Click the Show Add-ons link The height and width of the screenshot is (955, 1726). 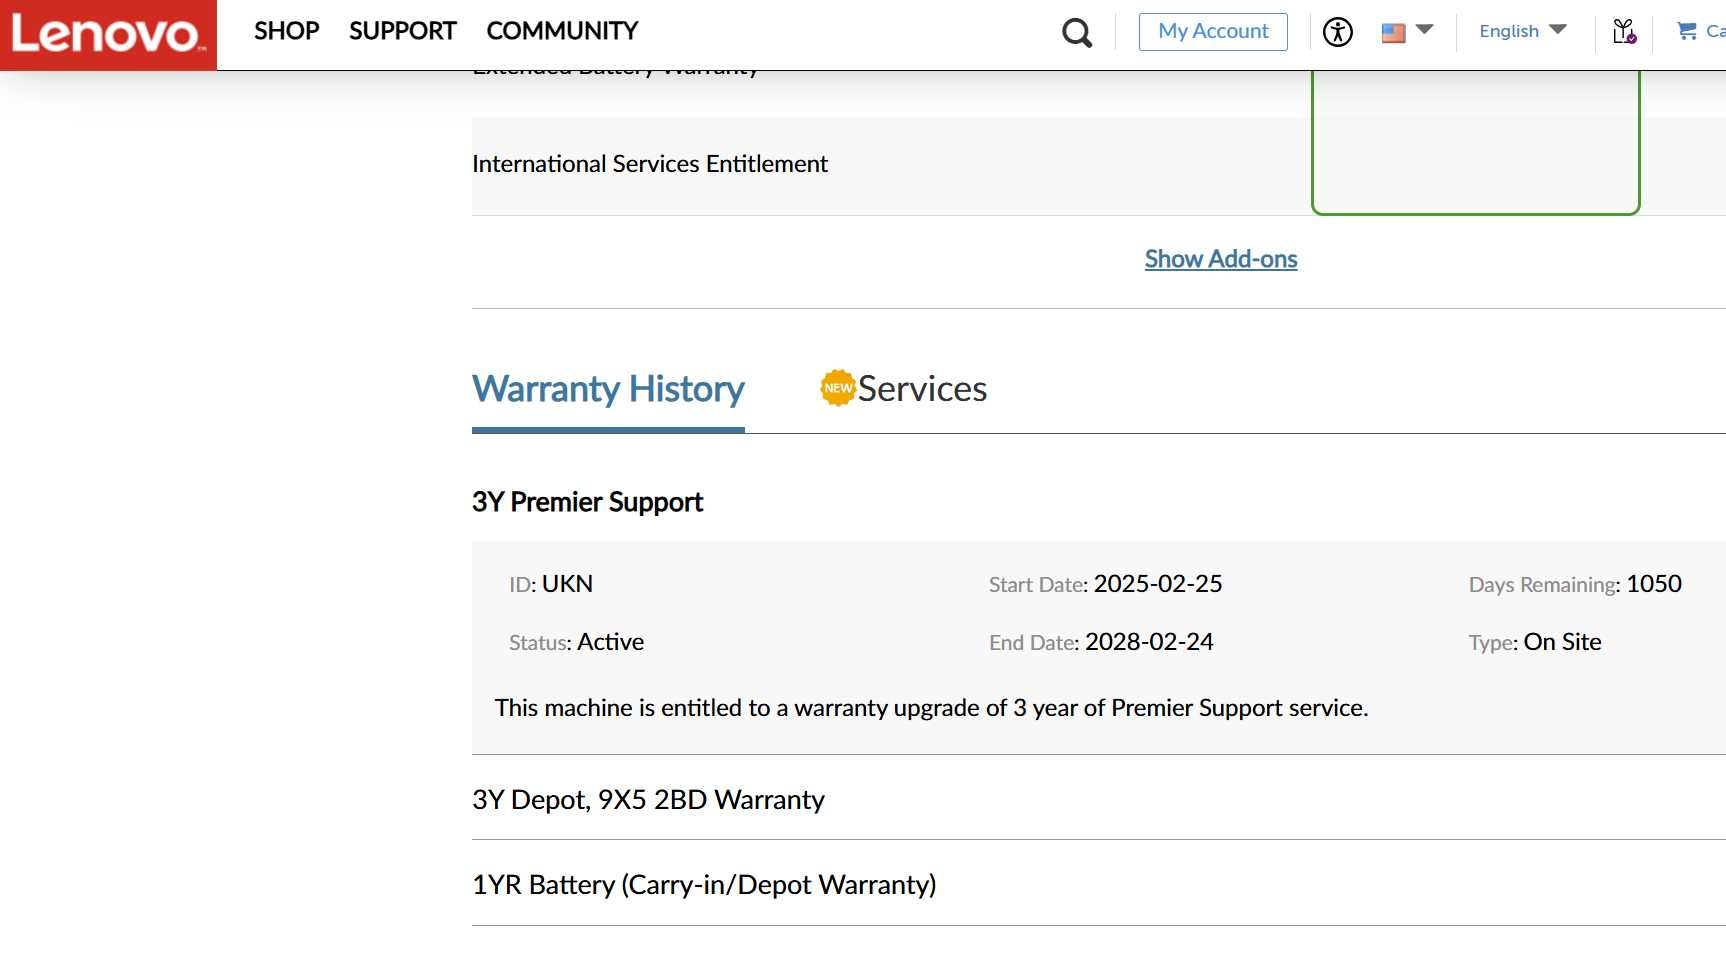1221,259
